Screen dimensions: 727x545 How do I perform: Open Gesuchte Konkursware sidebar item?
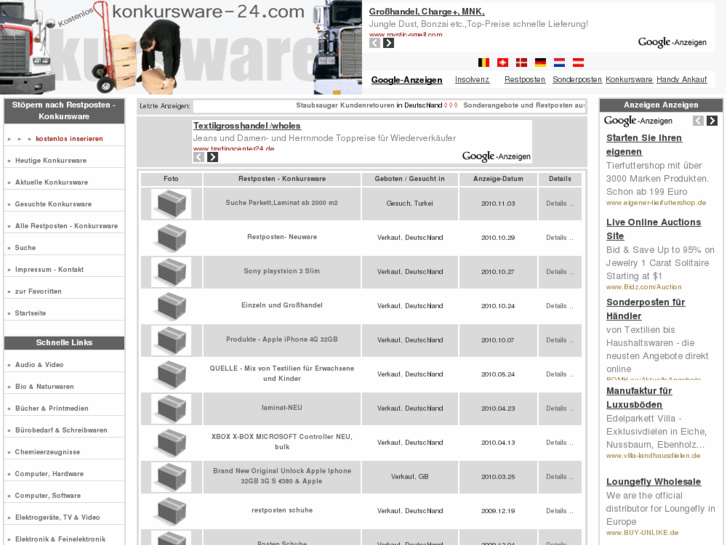(x=53, y=204)
